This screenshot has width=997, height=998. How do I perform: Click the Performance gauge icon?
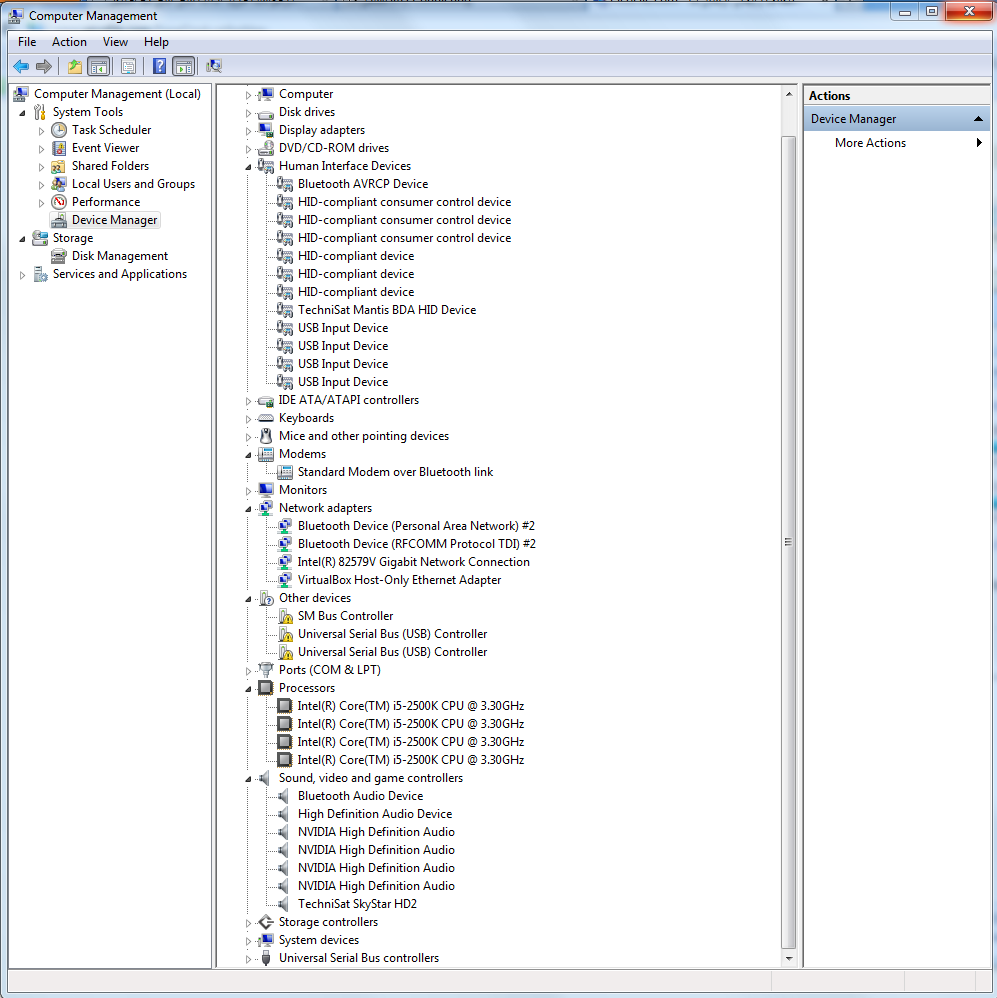coord(59,202)
